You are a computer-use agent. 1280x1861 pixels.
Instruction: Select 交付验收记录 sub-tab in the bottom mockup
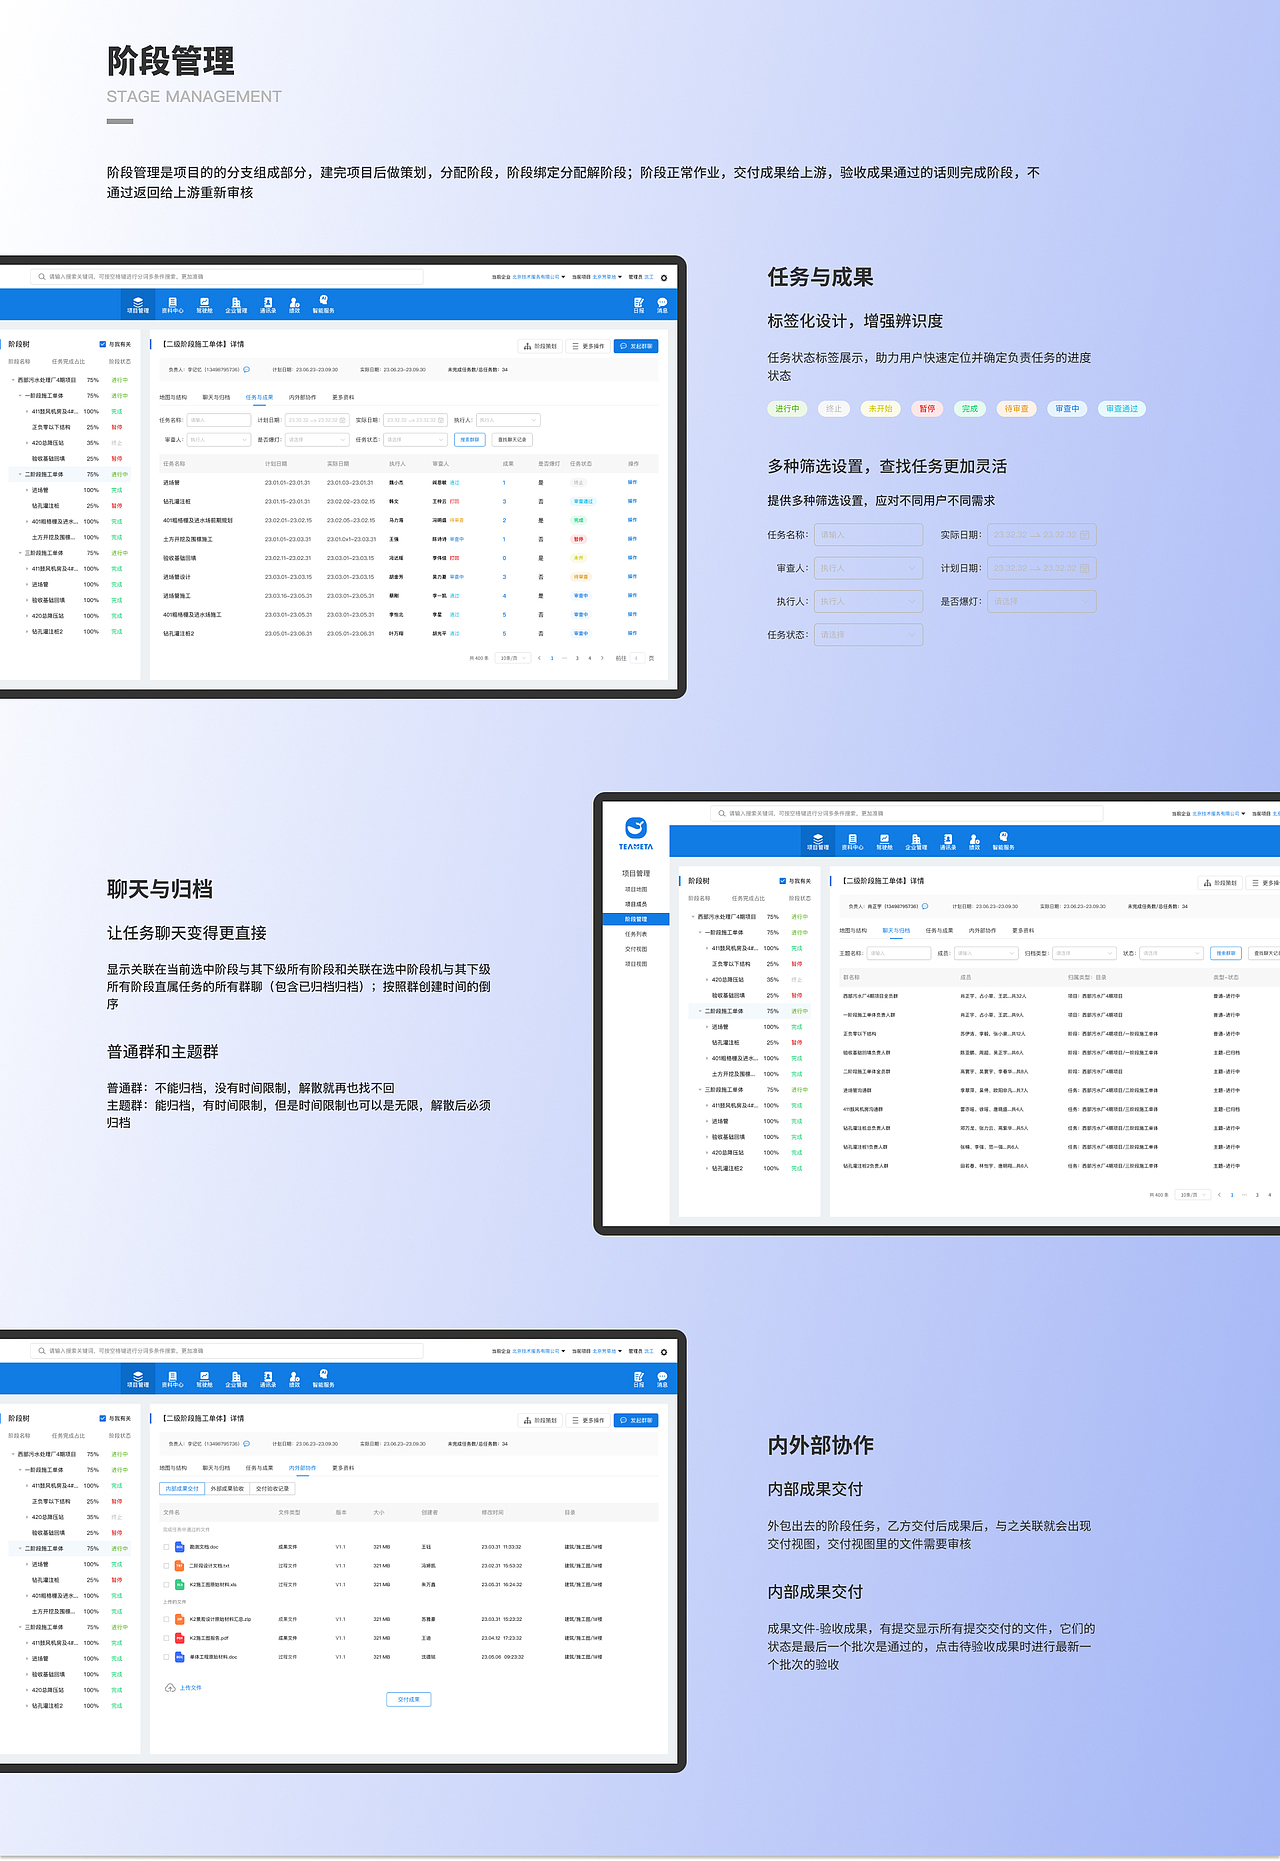(x=272, y=1488)
